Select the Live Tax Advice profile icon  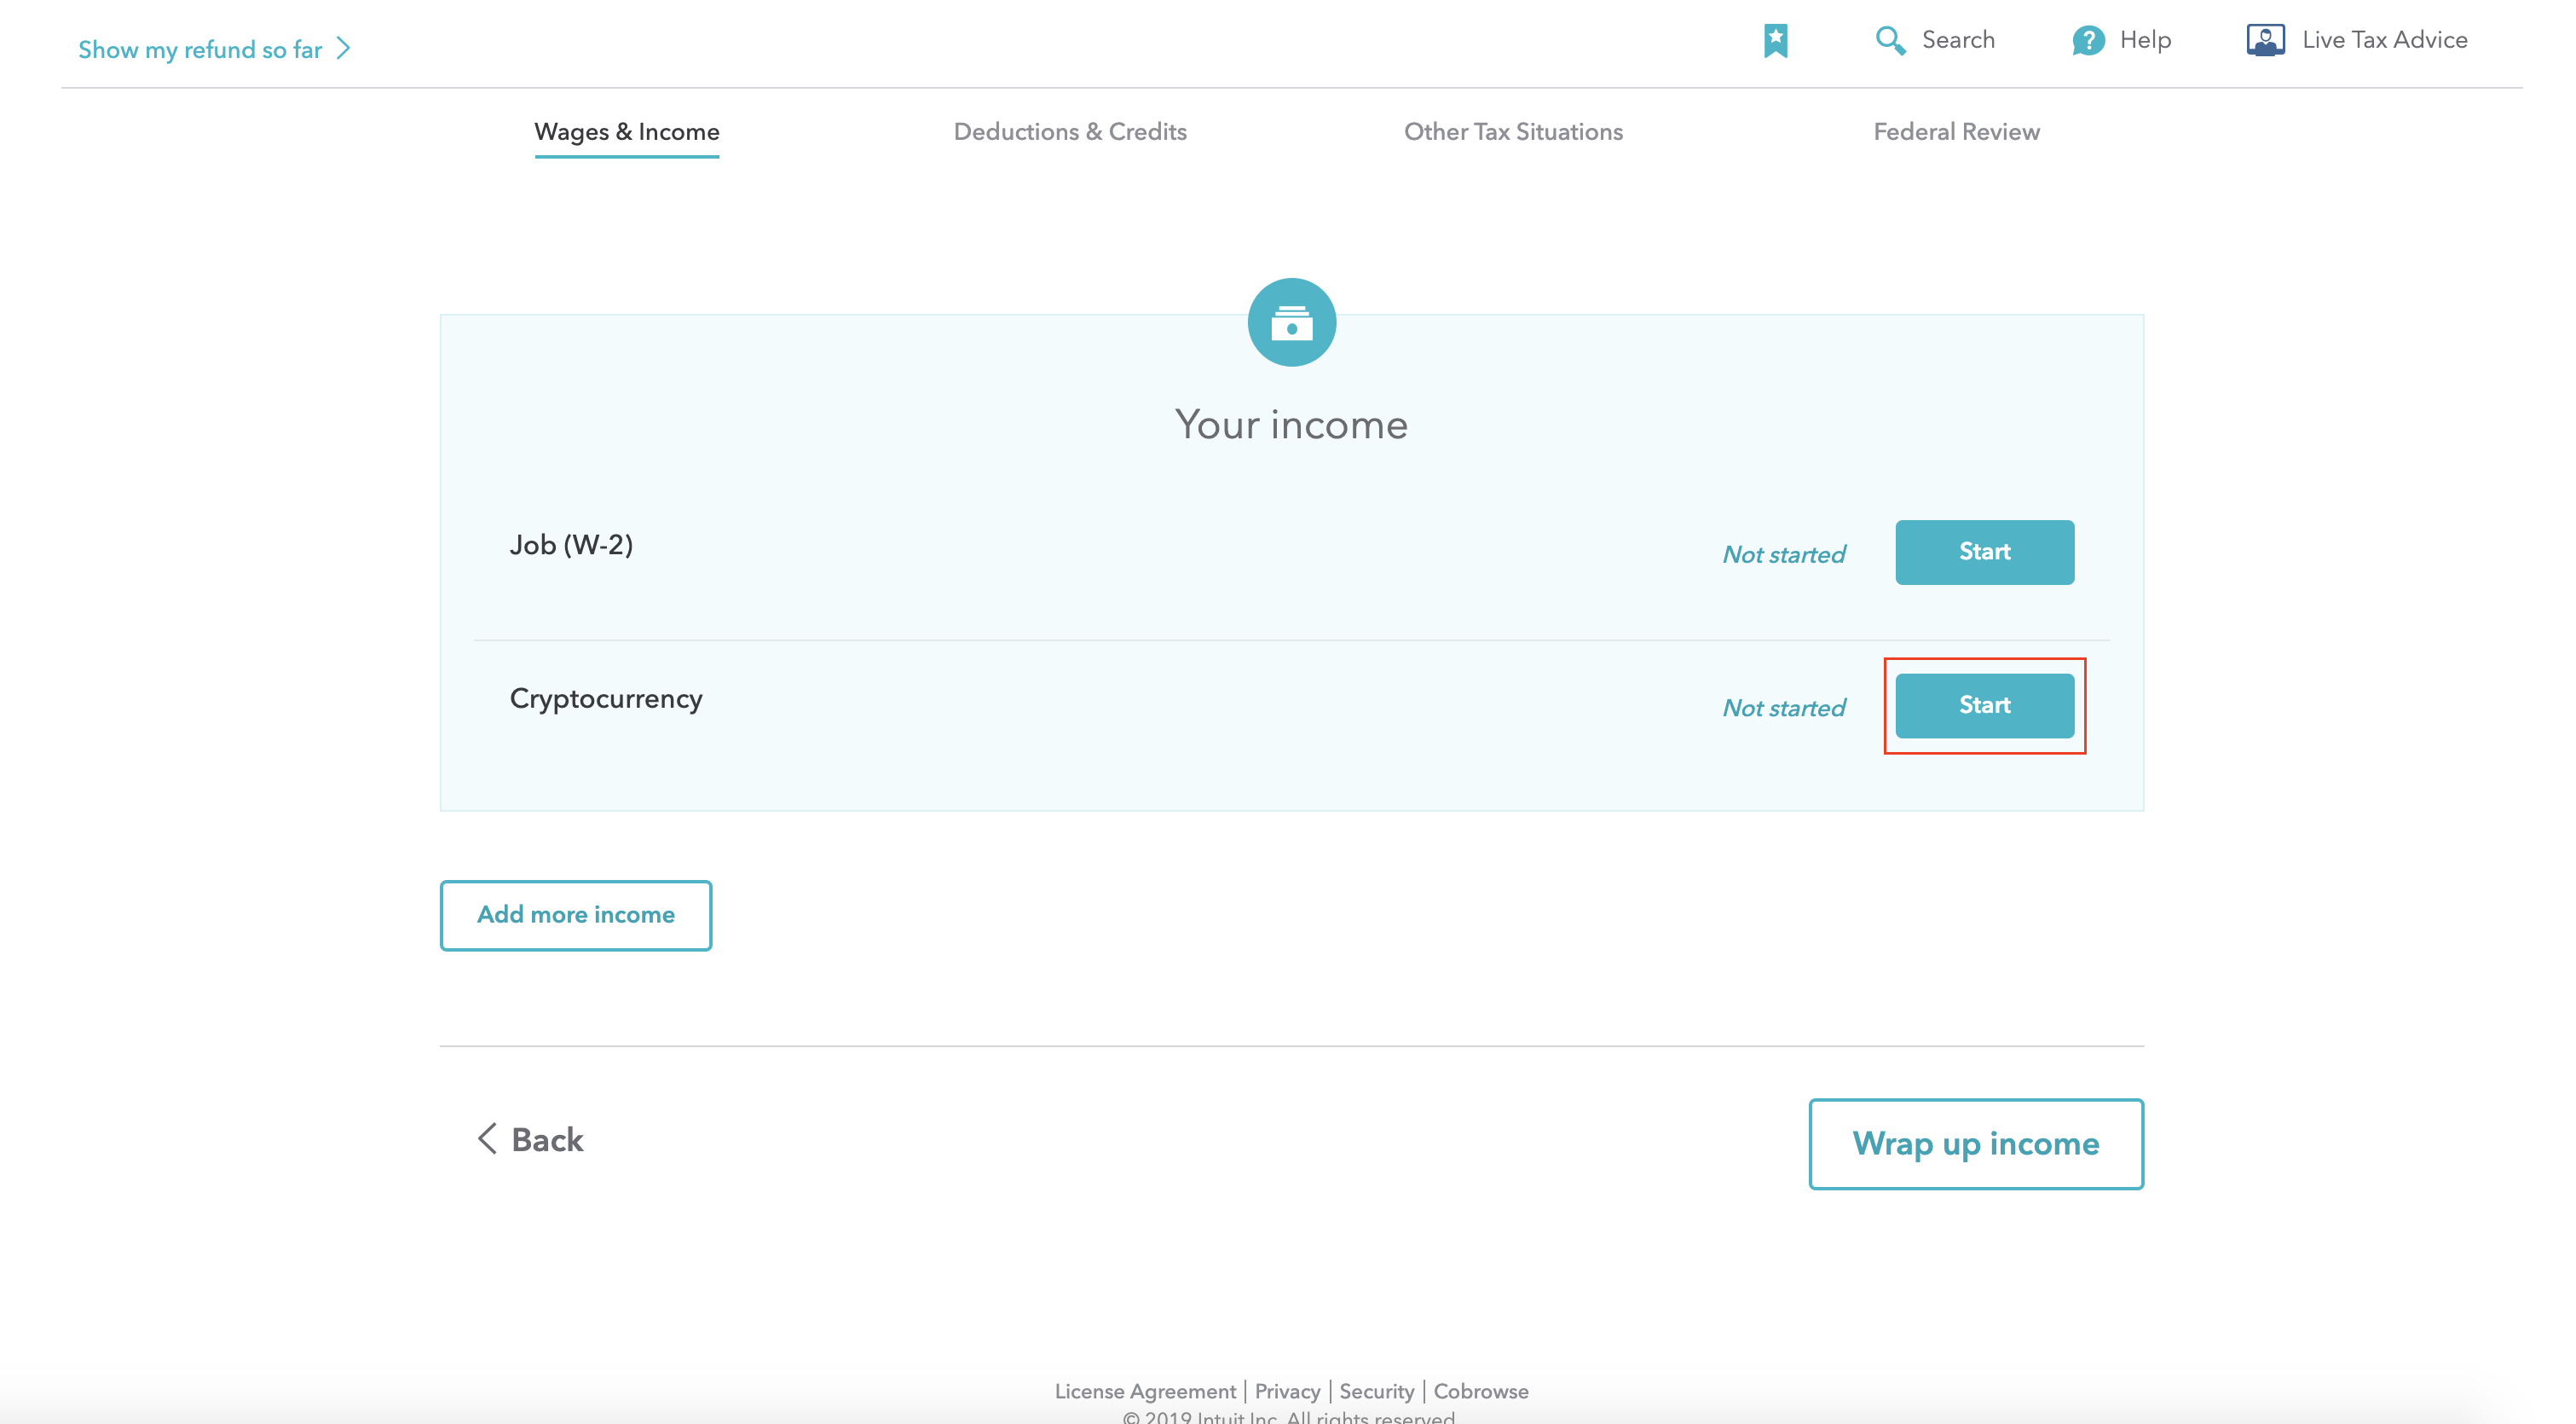(2266, 38)
